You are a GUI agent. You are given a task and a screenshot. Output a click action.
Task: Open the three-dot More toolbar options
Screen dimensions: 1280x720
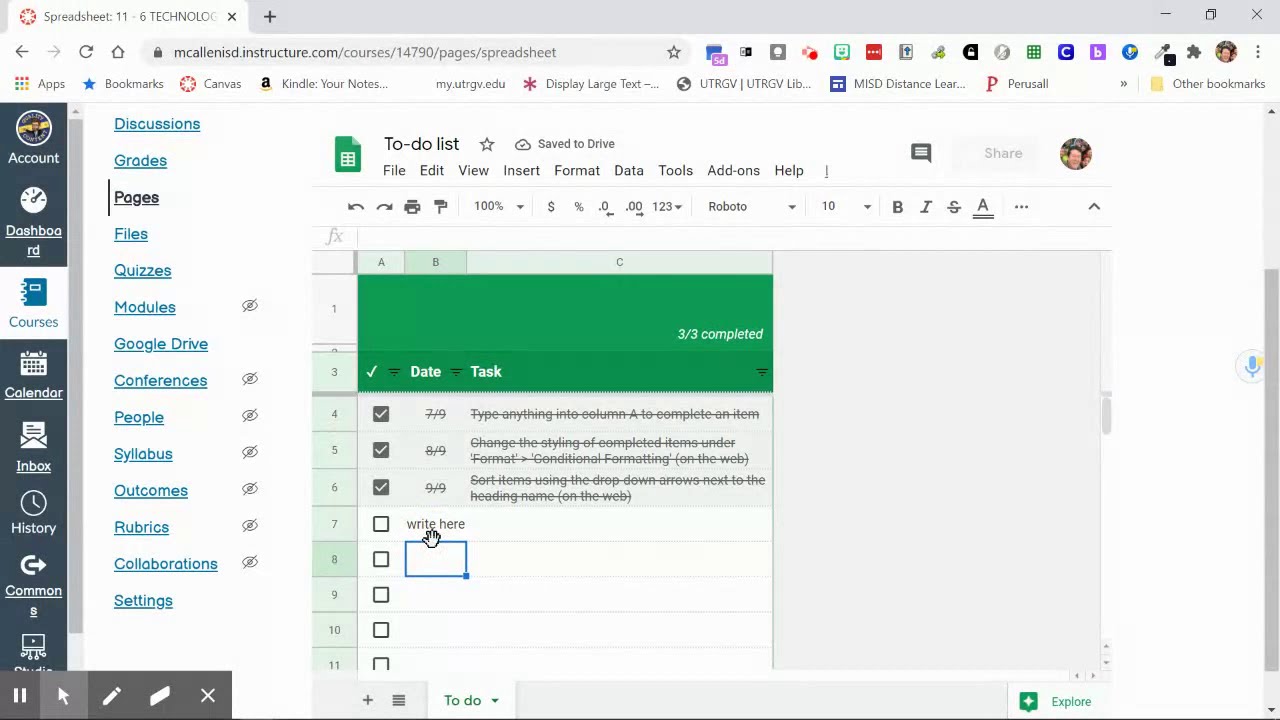1021,207
